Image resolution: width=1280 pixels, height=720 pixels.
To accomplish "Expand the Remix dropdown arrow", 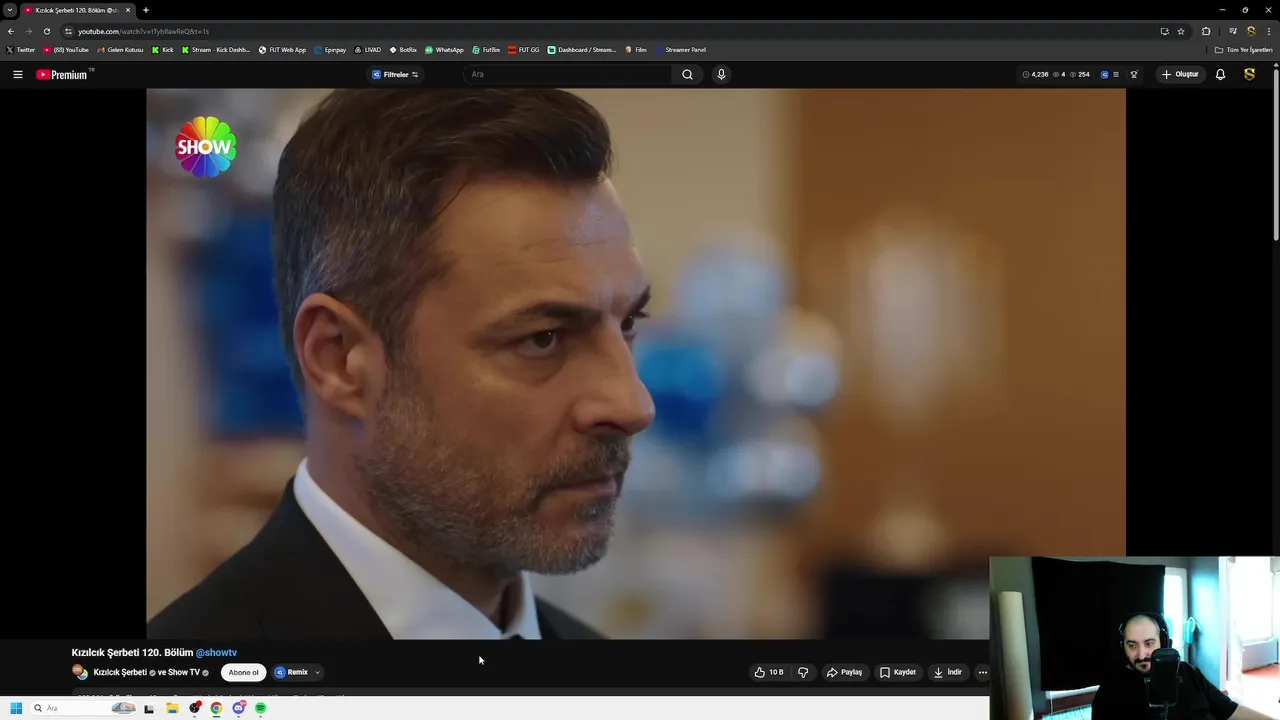I will click(317, 672).
